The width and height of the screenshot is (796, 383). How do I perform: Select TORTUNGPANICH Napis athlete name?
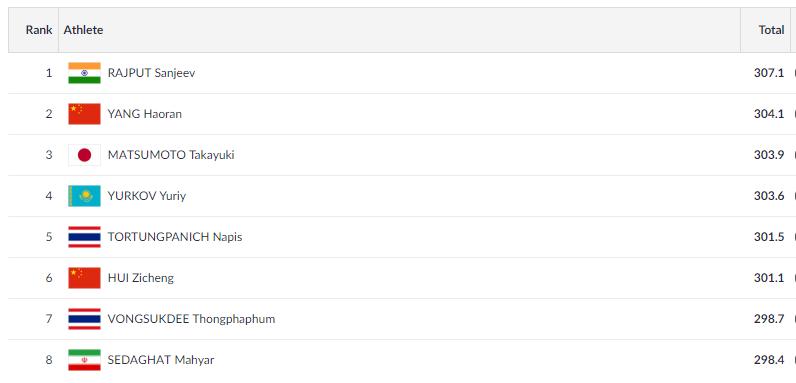point(175,237)
